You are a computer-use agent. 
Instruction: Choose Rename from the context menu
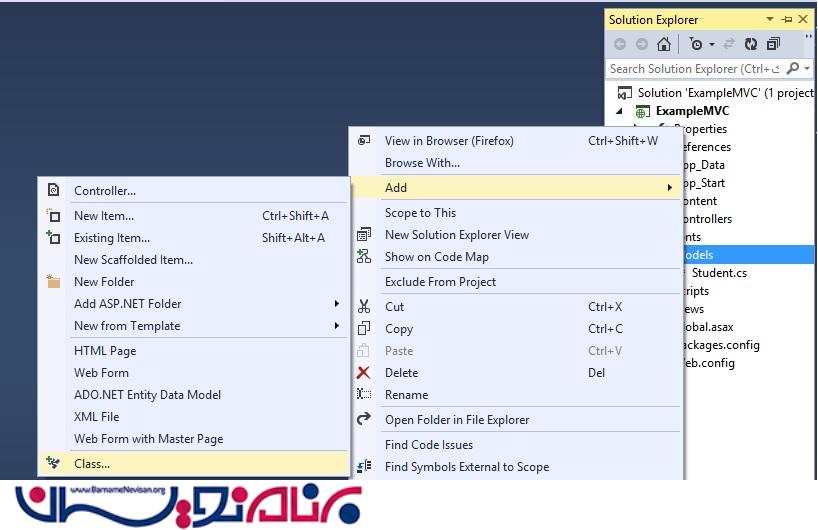516,394
